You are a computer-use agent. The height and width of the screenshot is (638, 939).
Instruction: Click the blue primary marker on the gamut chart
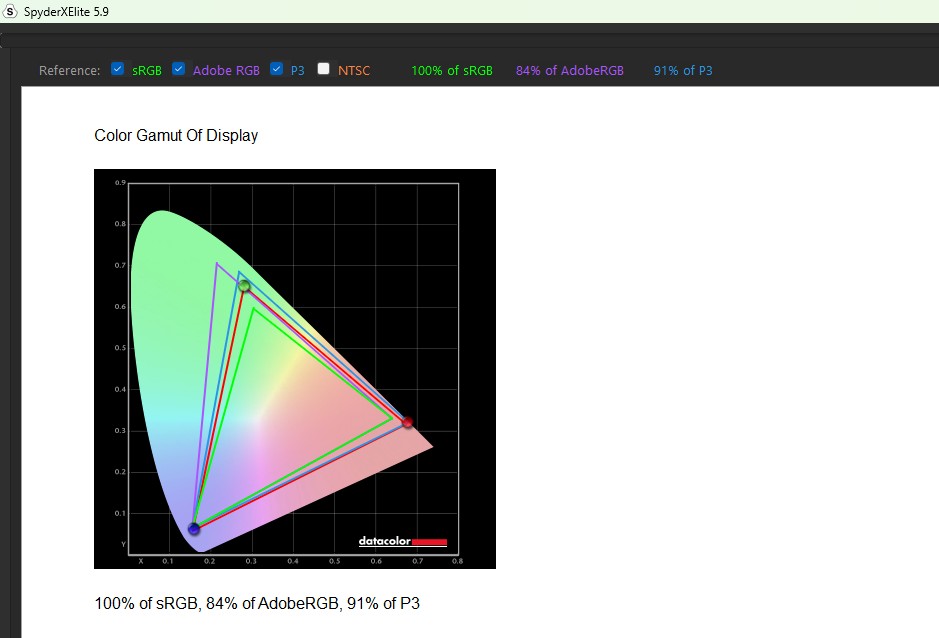click(x=194, y=528)
